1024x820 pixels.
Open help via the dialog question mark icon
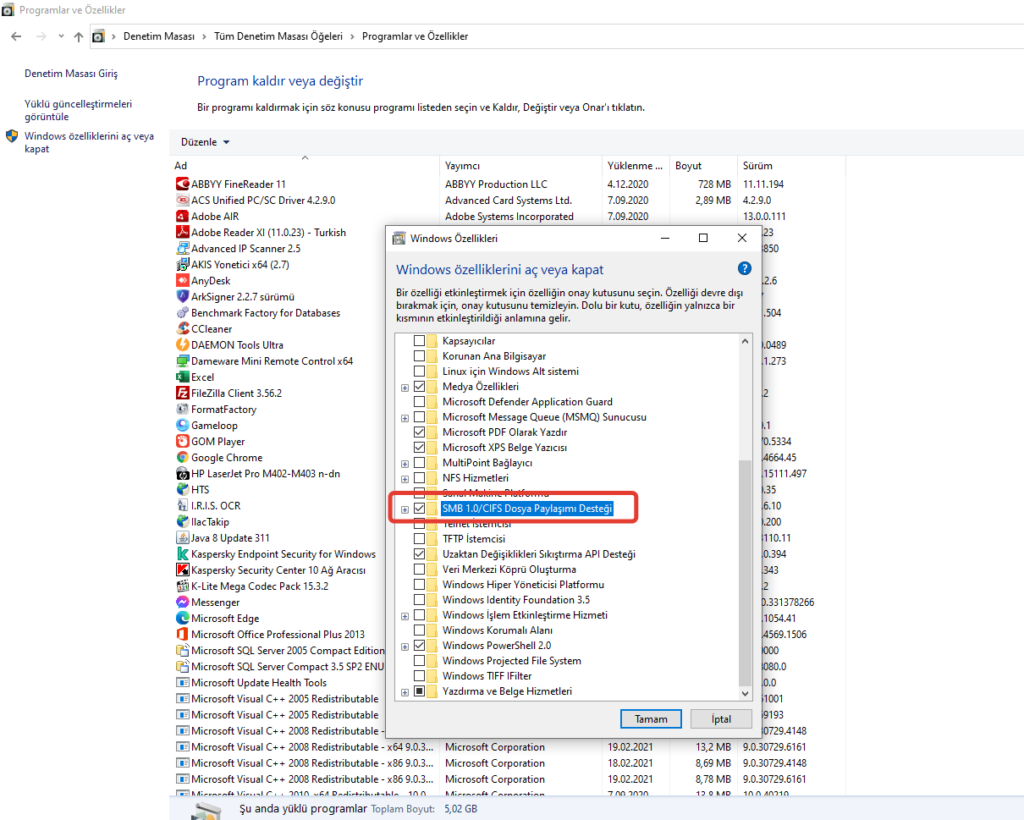[744, 268]
